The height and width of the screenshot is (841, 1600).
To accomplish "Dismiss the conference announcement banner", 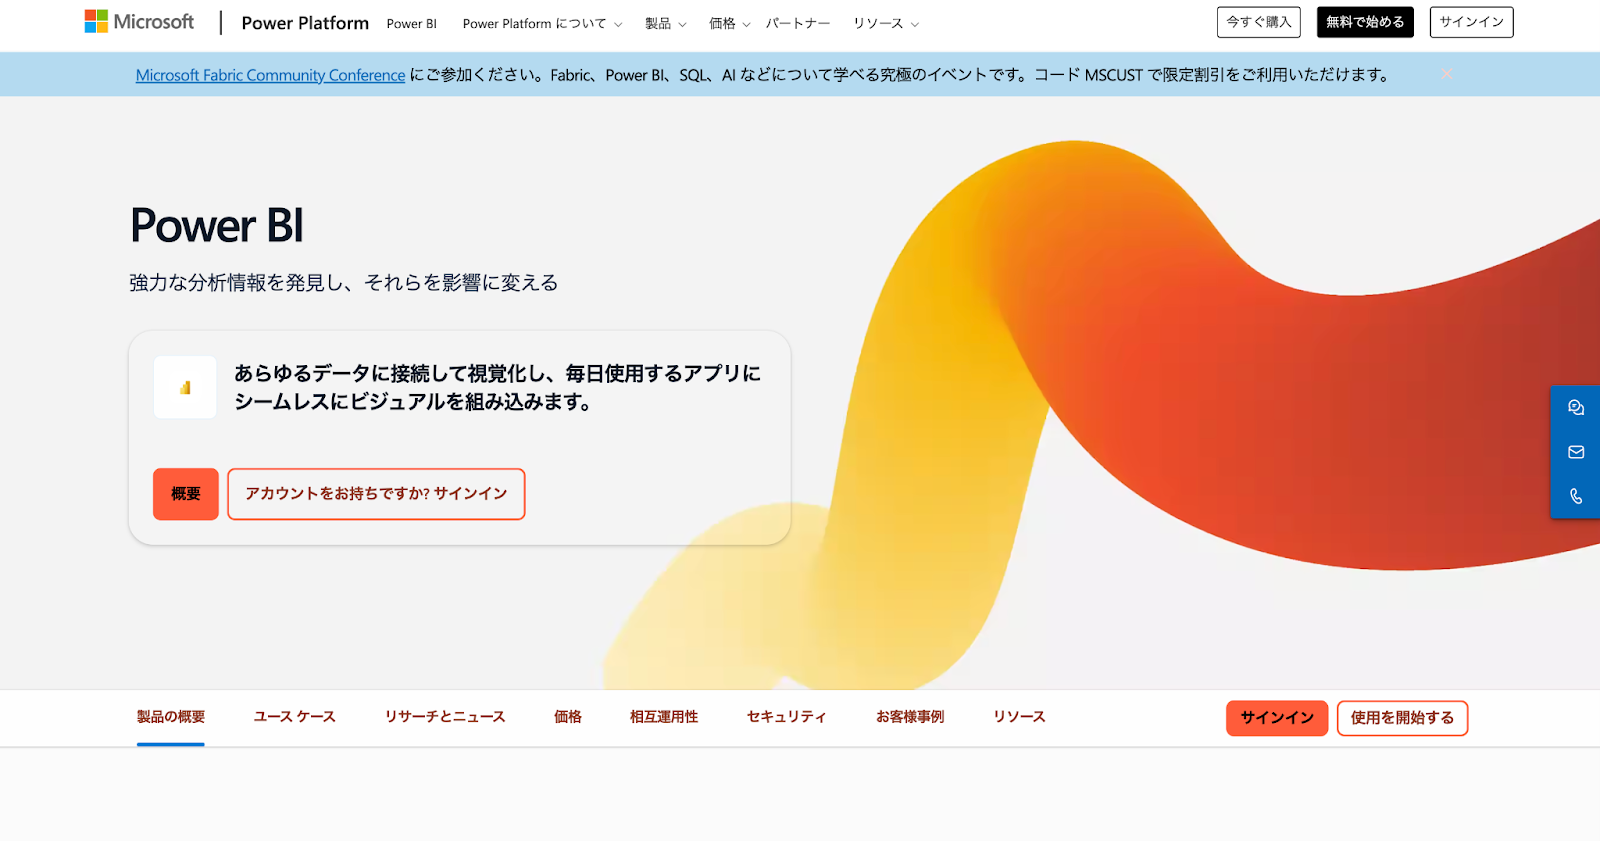I will (x=1447, y=74).
